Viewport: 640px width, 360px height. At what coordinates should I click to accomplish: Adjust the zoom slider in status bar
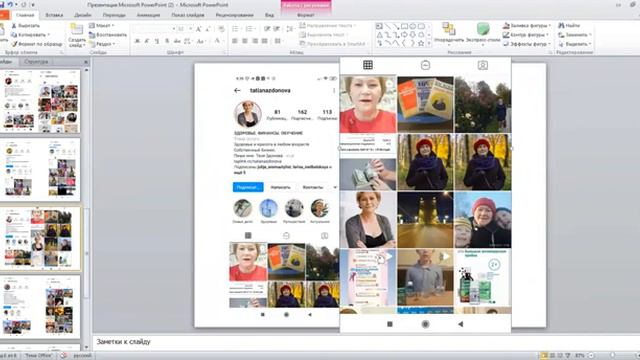(x=612, y=356)
